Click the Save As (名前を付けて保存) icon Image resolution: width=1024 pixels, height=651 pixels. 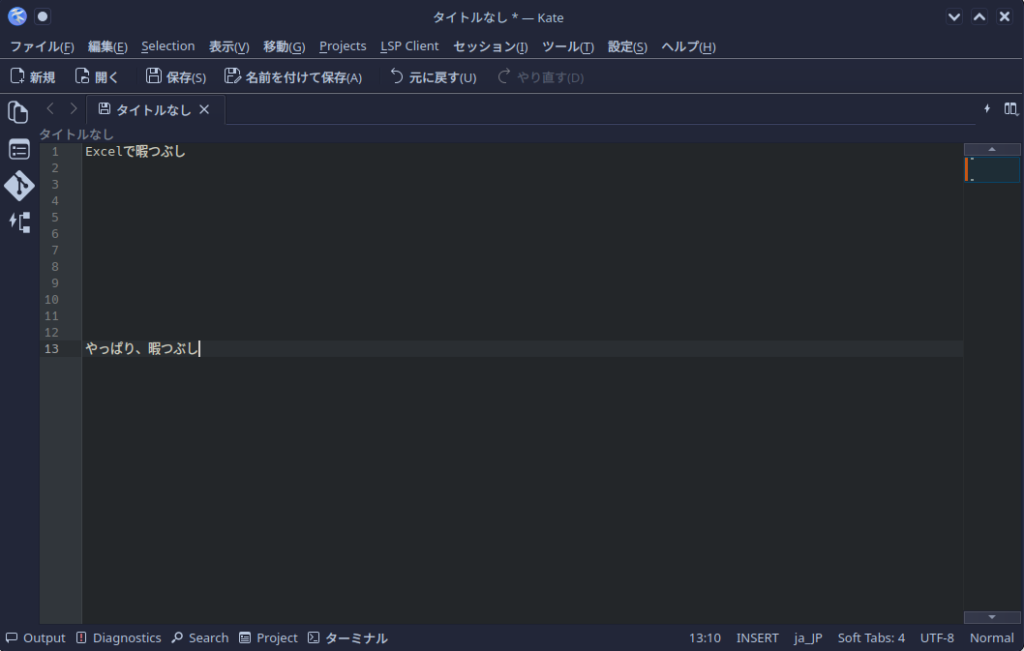(x=232, y=76)
